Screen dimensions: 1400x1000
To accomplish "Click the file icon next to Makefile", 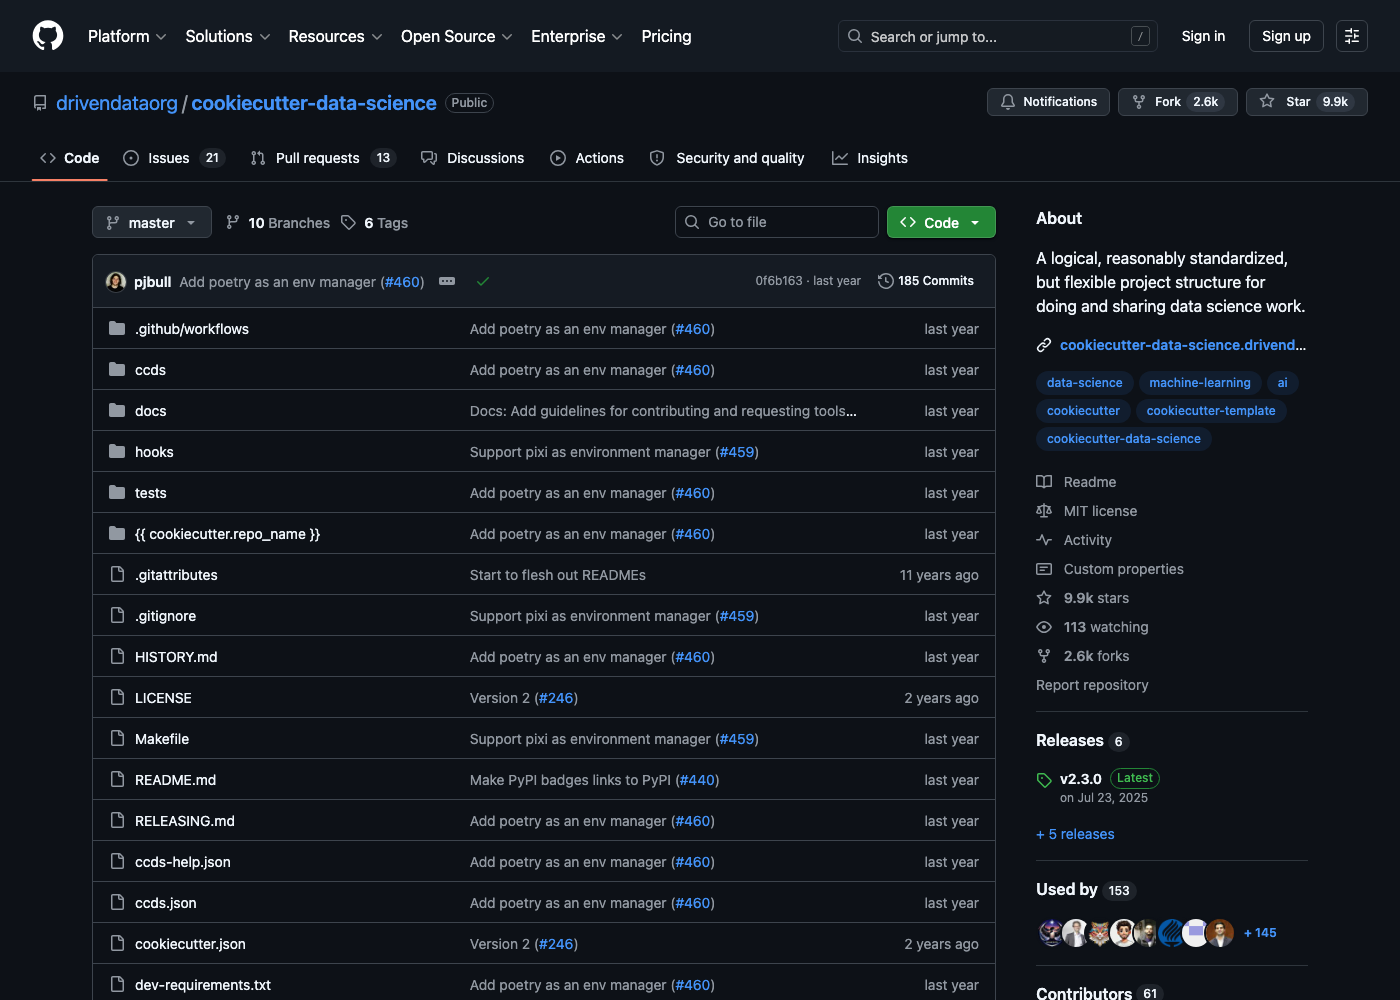I will 117,738.
